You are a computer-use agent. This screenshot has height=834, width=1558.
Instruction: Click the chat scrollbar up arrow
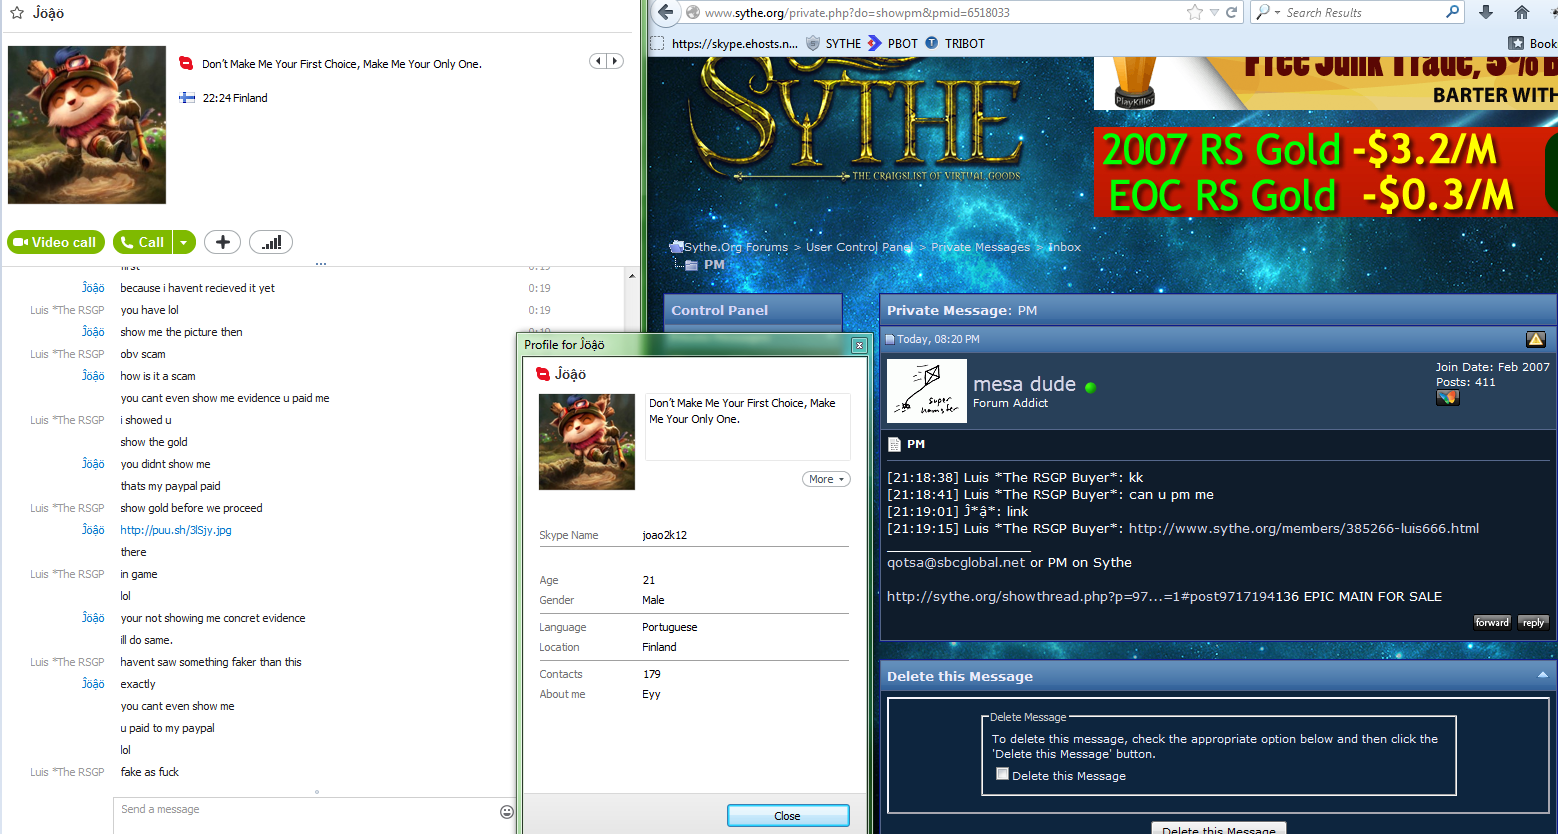(x=631, y=276)
